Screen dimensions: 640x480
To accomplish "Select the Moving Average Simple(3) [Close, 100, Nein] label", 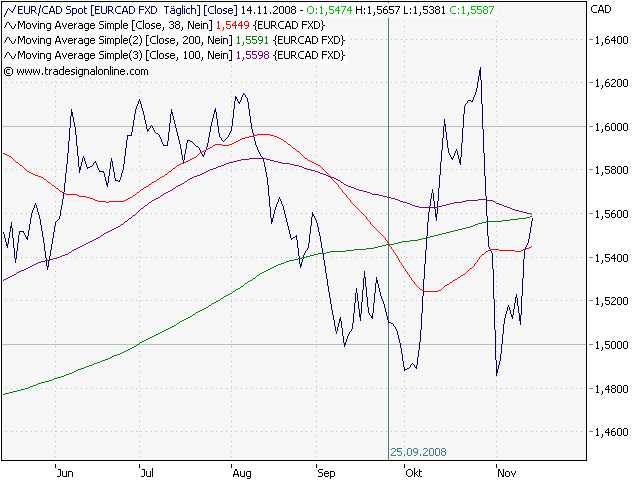I will (x=125, y=55).
